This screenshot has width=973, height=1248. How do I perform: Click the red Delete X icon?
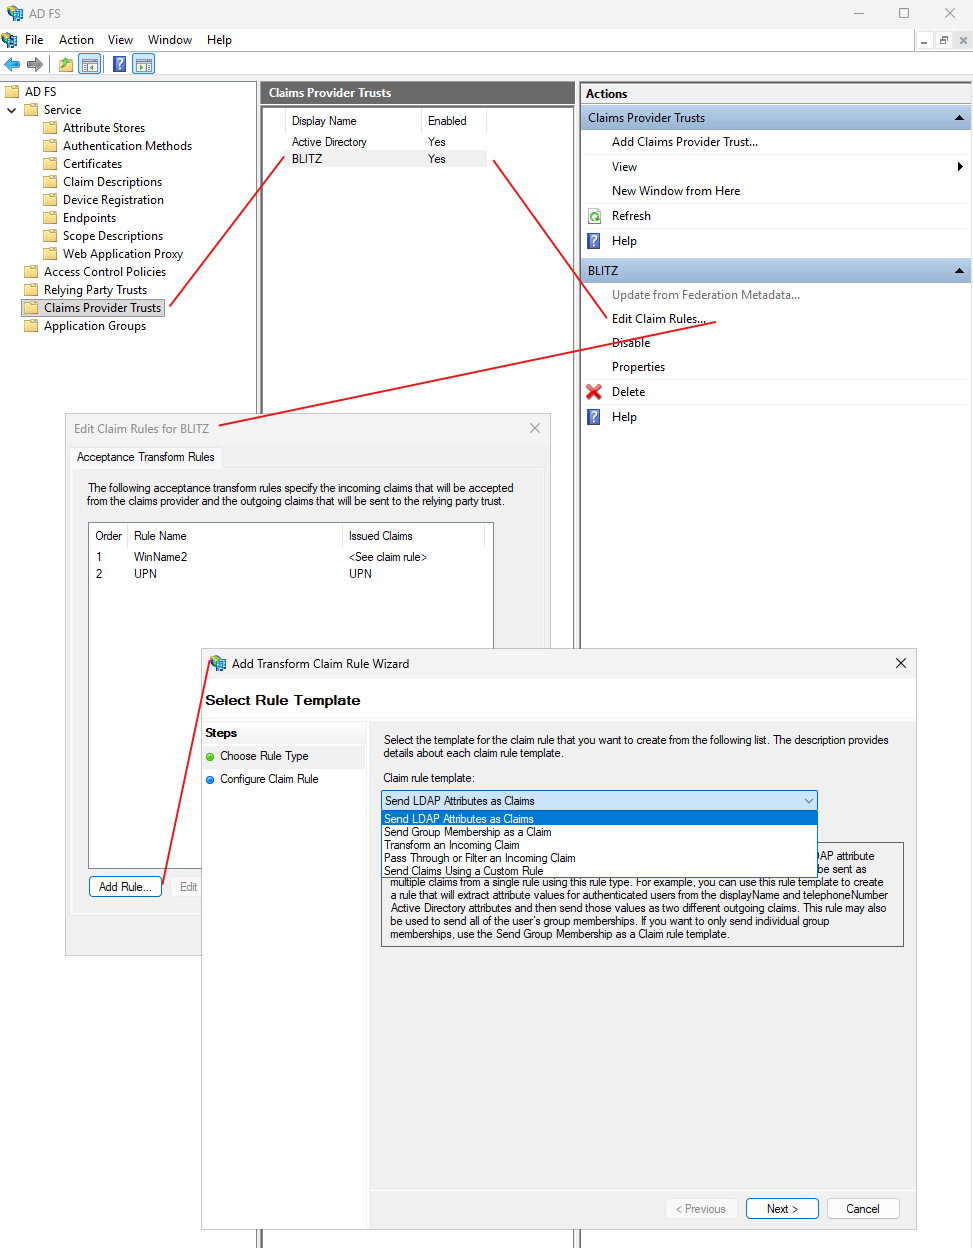coord(594,392)
